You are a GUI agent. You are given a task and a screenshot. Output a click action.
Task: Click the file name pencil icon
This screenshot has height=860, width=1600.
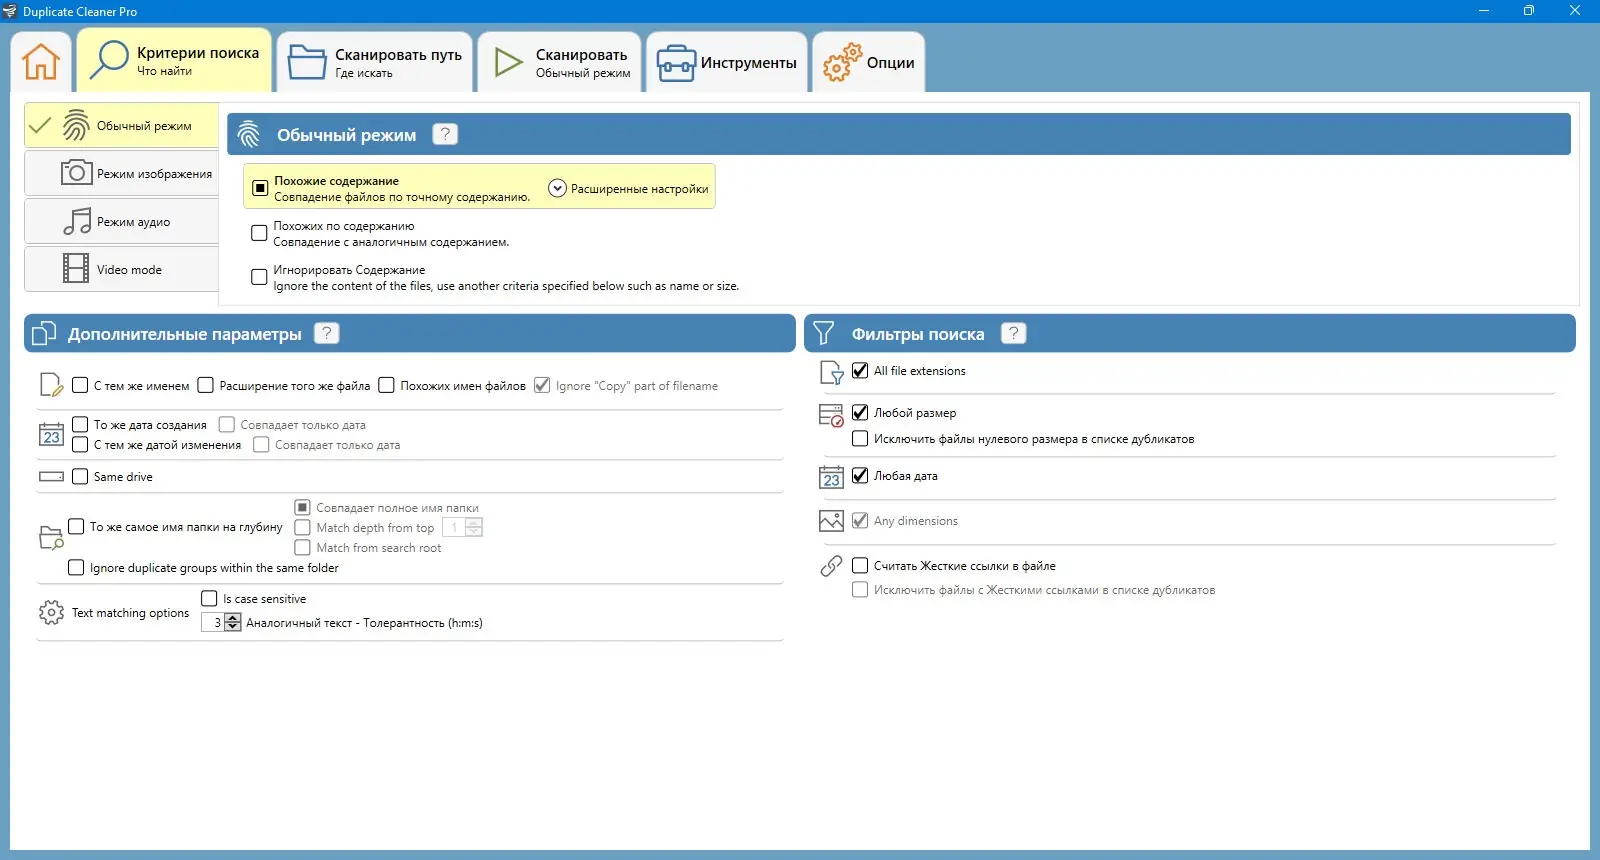51,385
